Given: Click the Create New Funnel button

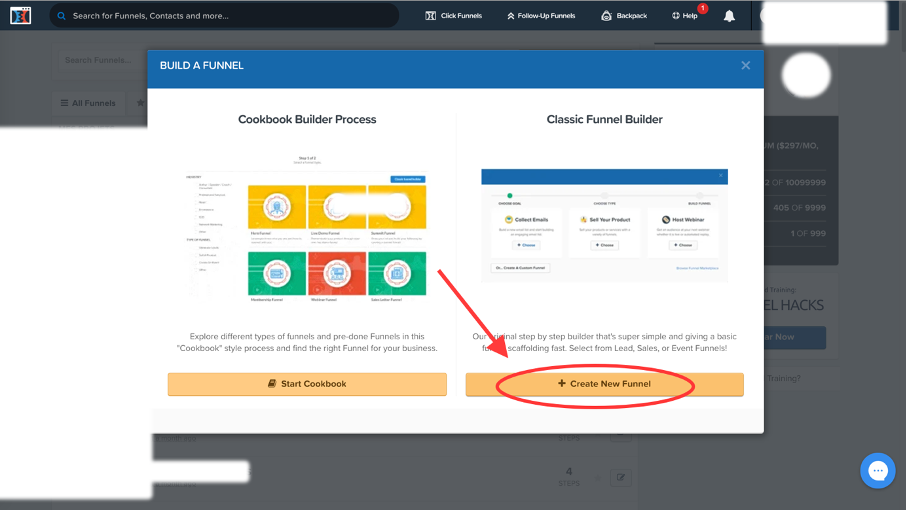Looking at the screenshot, I should 604,384.
